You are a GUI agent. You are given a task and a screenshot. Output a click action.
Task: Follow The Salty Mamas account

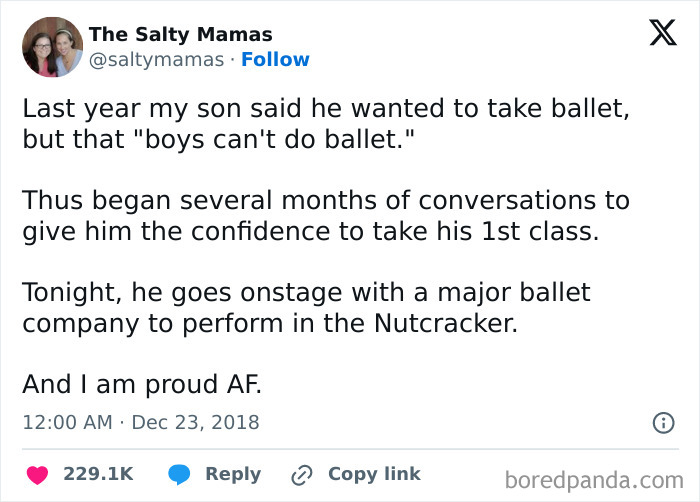pyautogui.click(x=275, y=60)
